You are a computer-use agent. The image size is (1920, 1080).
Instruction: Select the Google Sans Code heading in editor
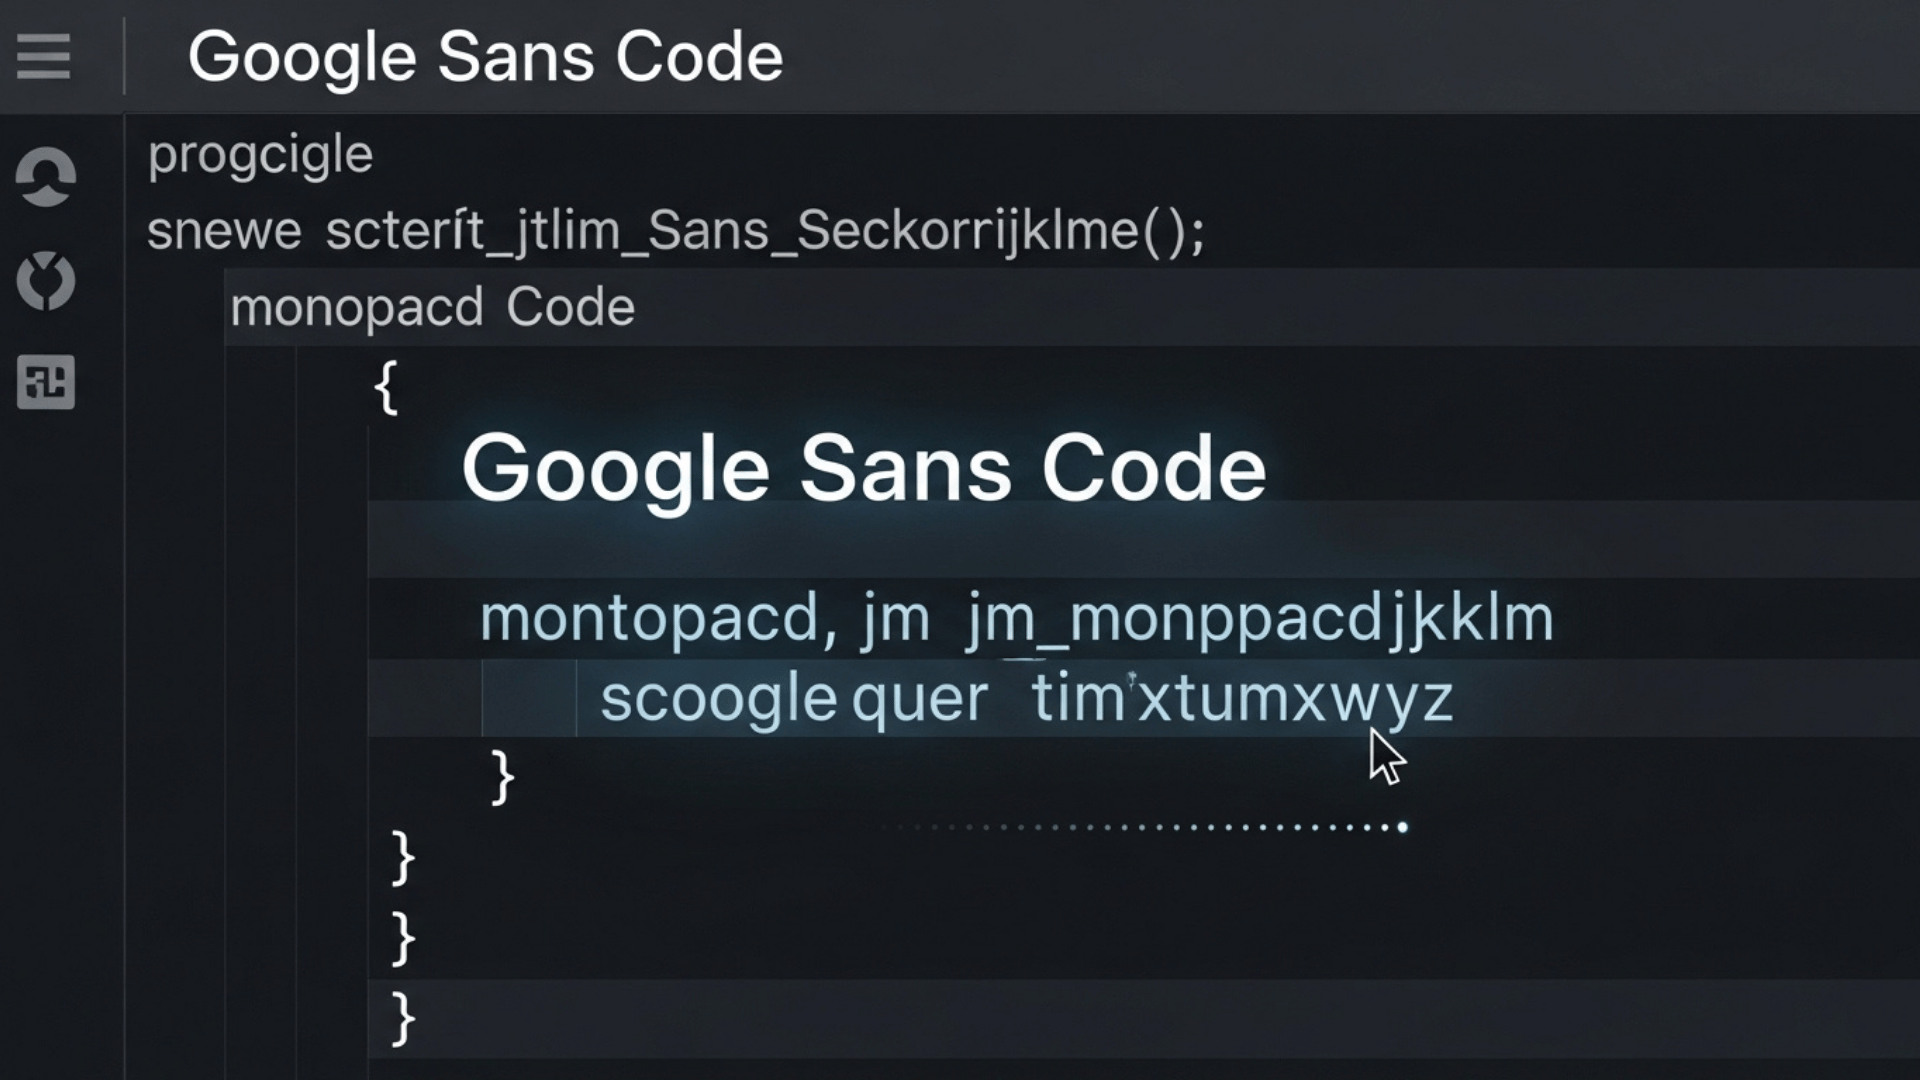[x=864, y=468]
